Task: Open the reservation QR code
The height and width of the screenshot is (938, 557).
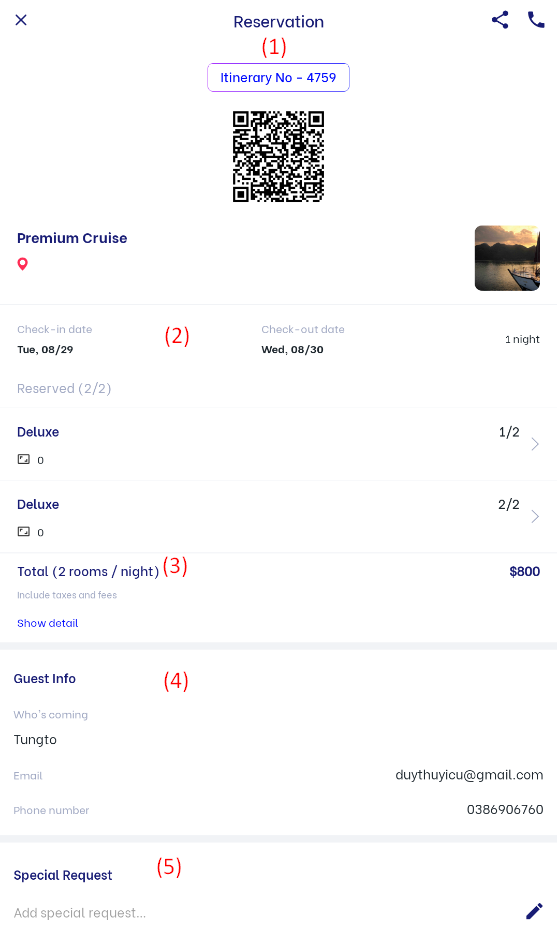Action: (278, 156)
